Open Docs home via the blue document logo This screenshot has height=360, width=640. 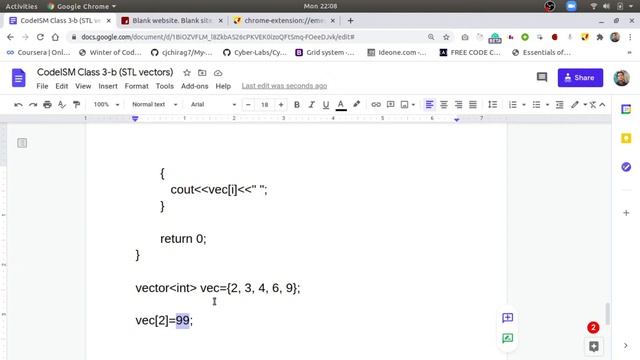coord(19,78)
